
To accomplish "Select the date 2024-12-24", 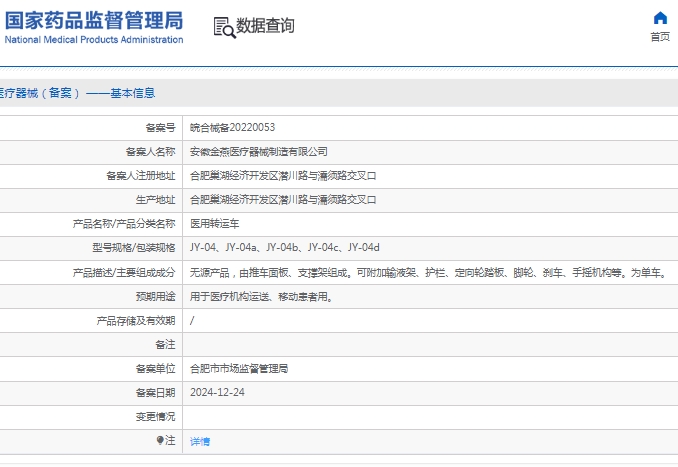I will click(217, 392).
